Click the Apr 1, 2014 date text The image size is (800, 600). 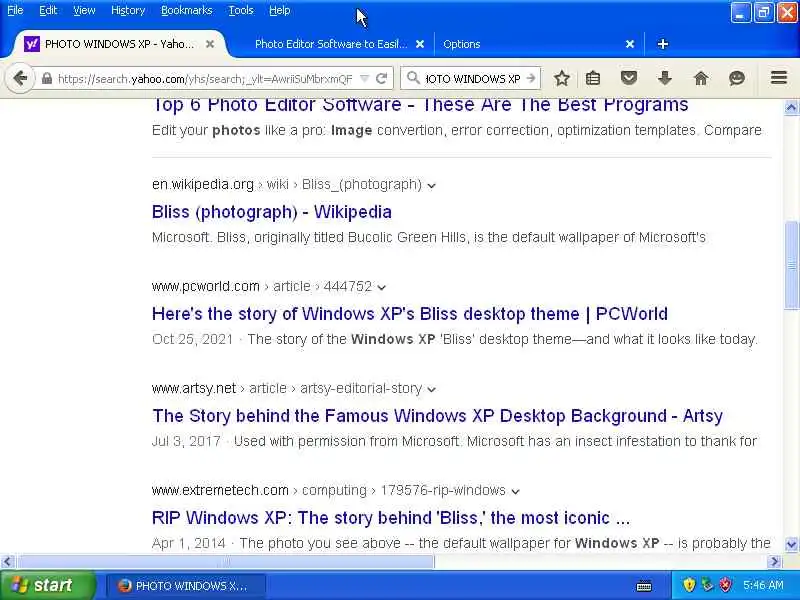[189, 543]
